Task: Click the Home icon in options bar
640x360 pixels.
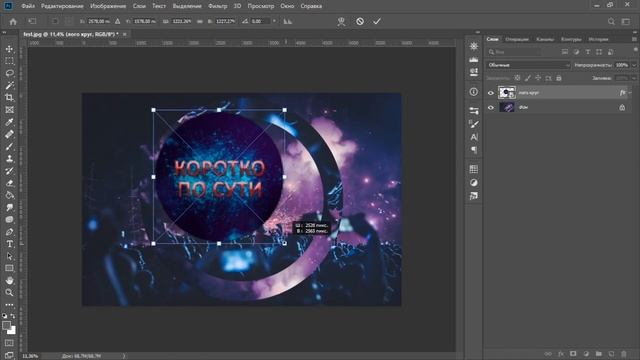Action: (13, 21)
